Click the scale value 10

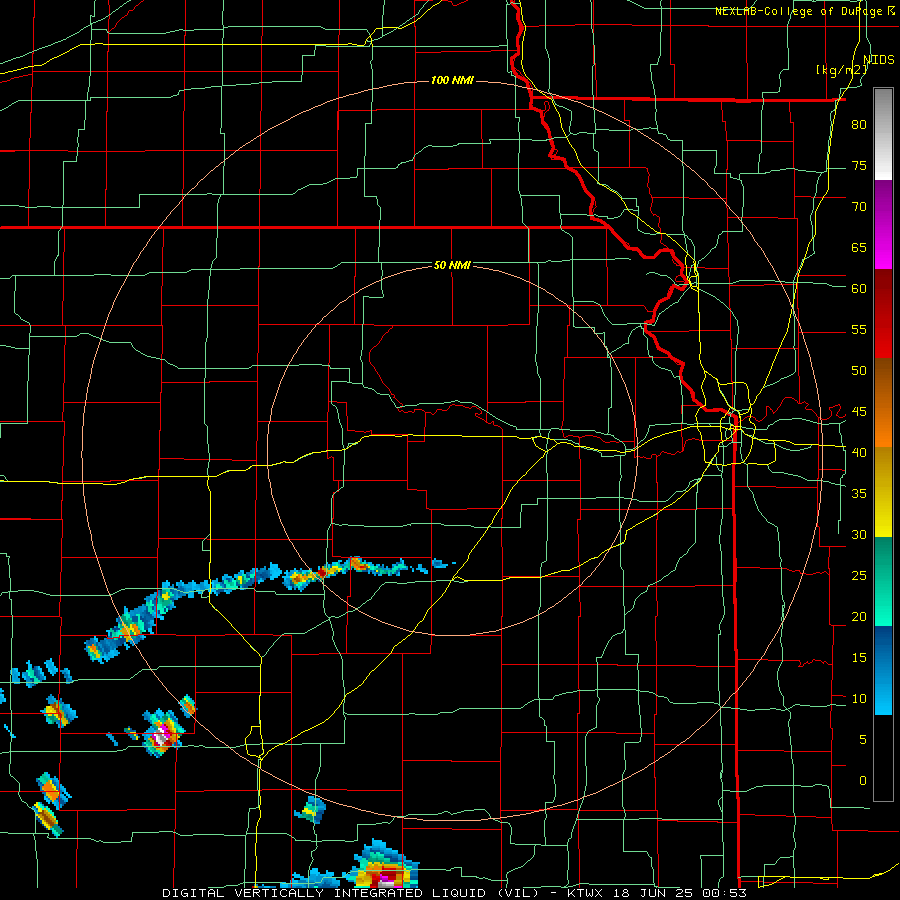[859, 699]
